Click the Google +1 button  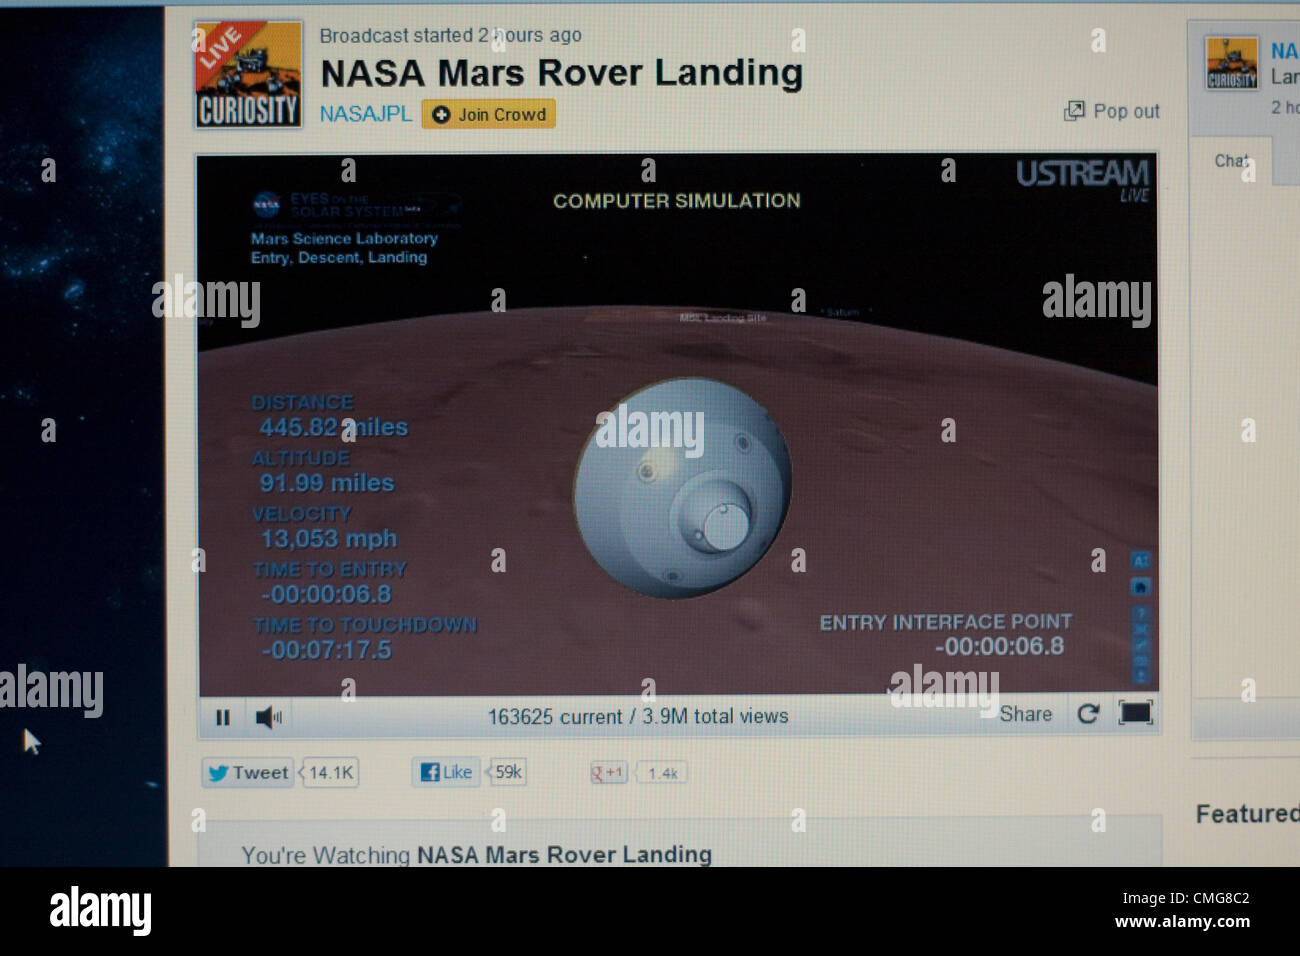608,773
